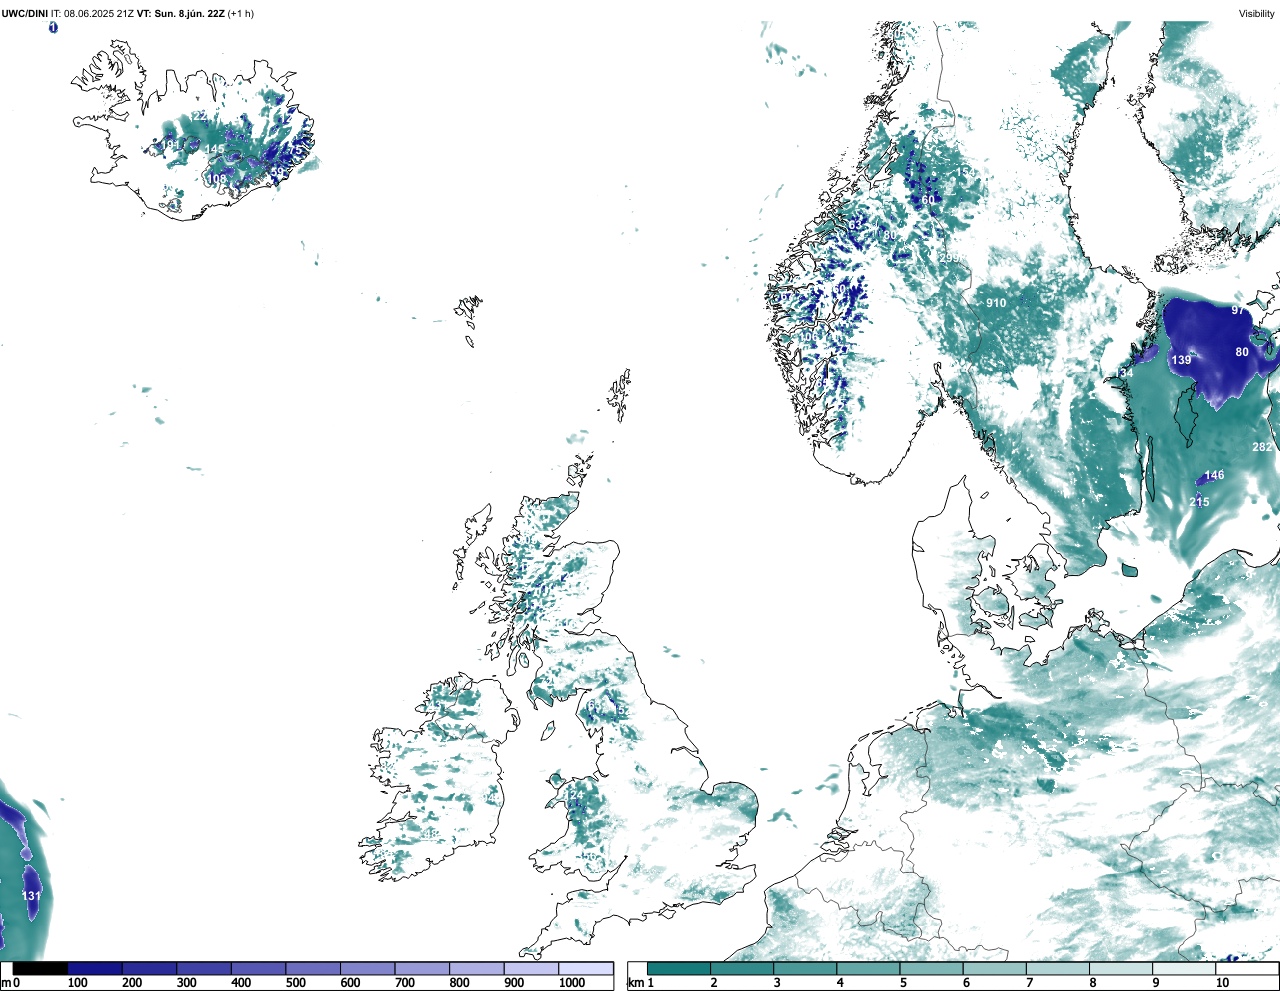Image resolution: width=1280 pixels, height=991 pixels.
Task: Click the '100' meters scale label
Action: coord(77,983)
